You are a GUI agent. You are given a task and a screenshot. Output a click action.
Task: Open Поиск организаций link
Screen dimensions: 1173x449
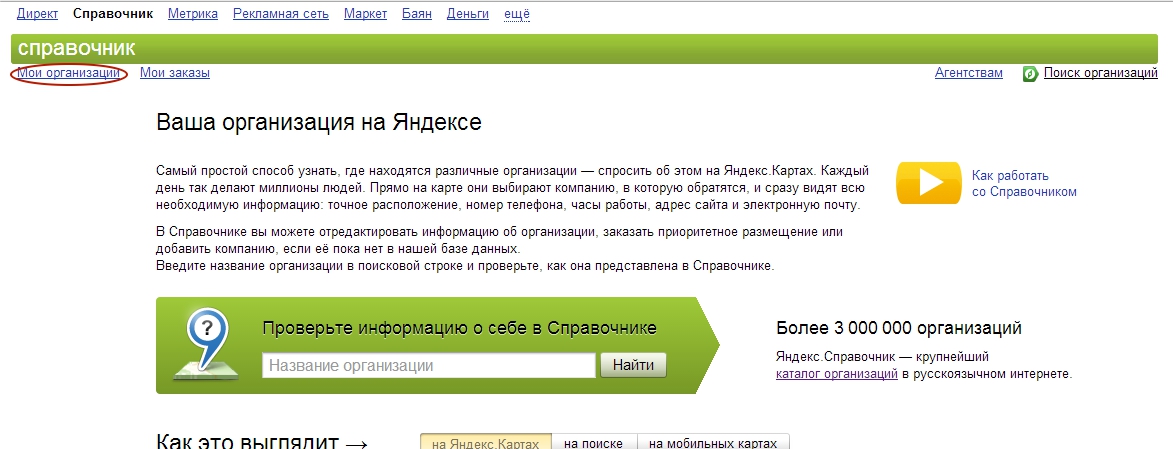tap(1100, 73)
